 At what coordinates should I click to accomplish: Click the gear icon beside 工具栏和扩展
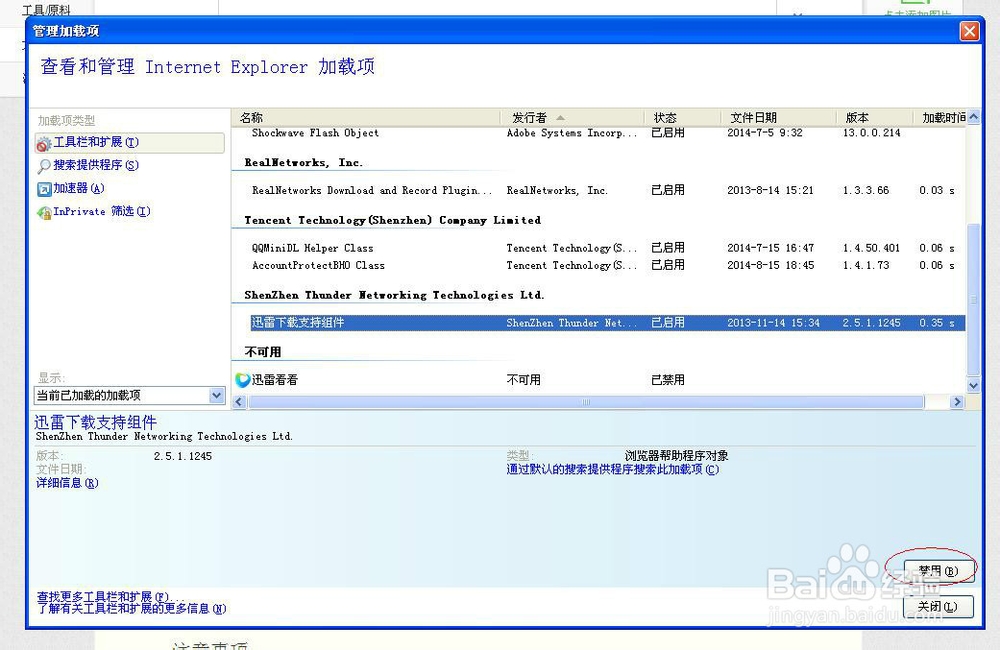(43, 144)
